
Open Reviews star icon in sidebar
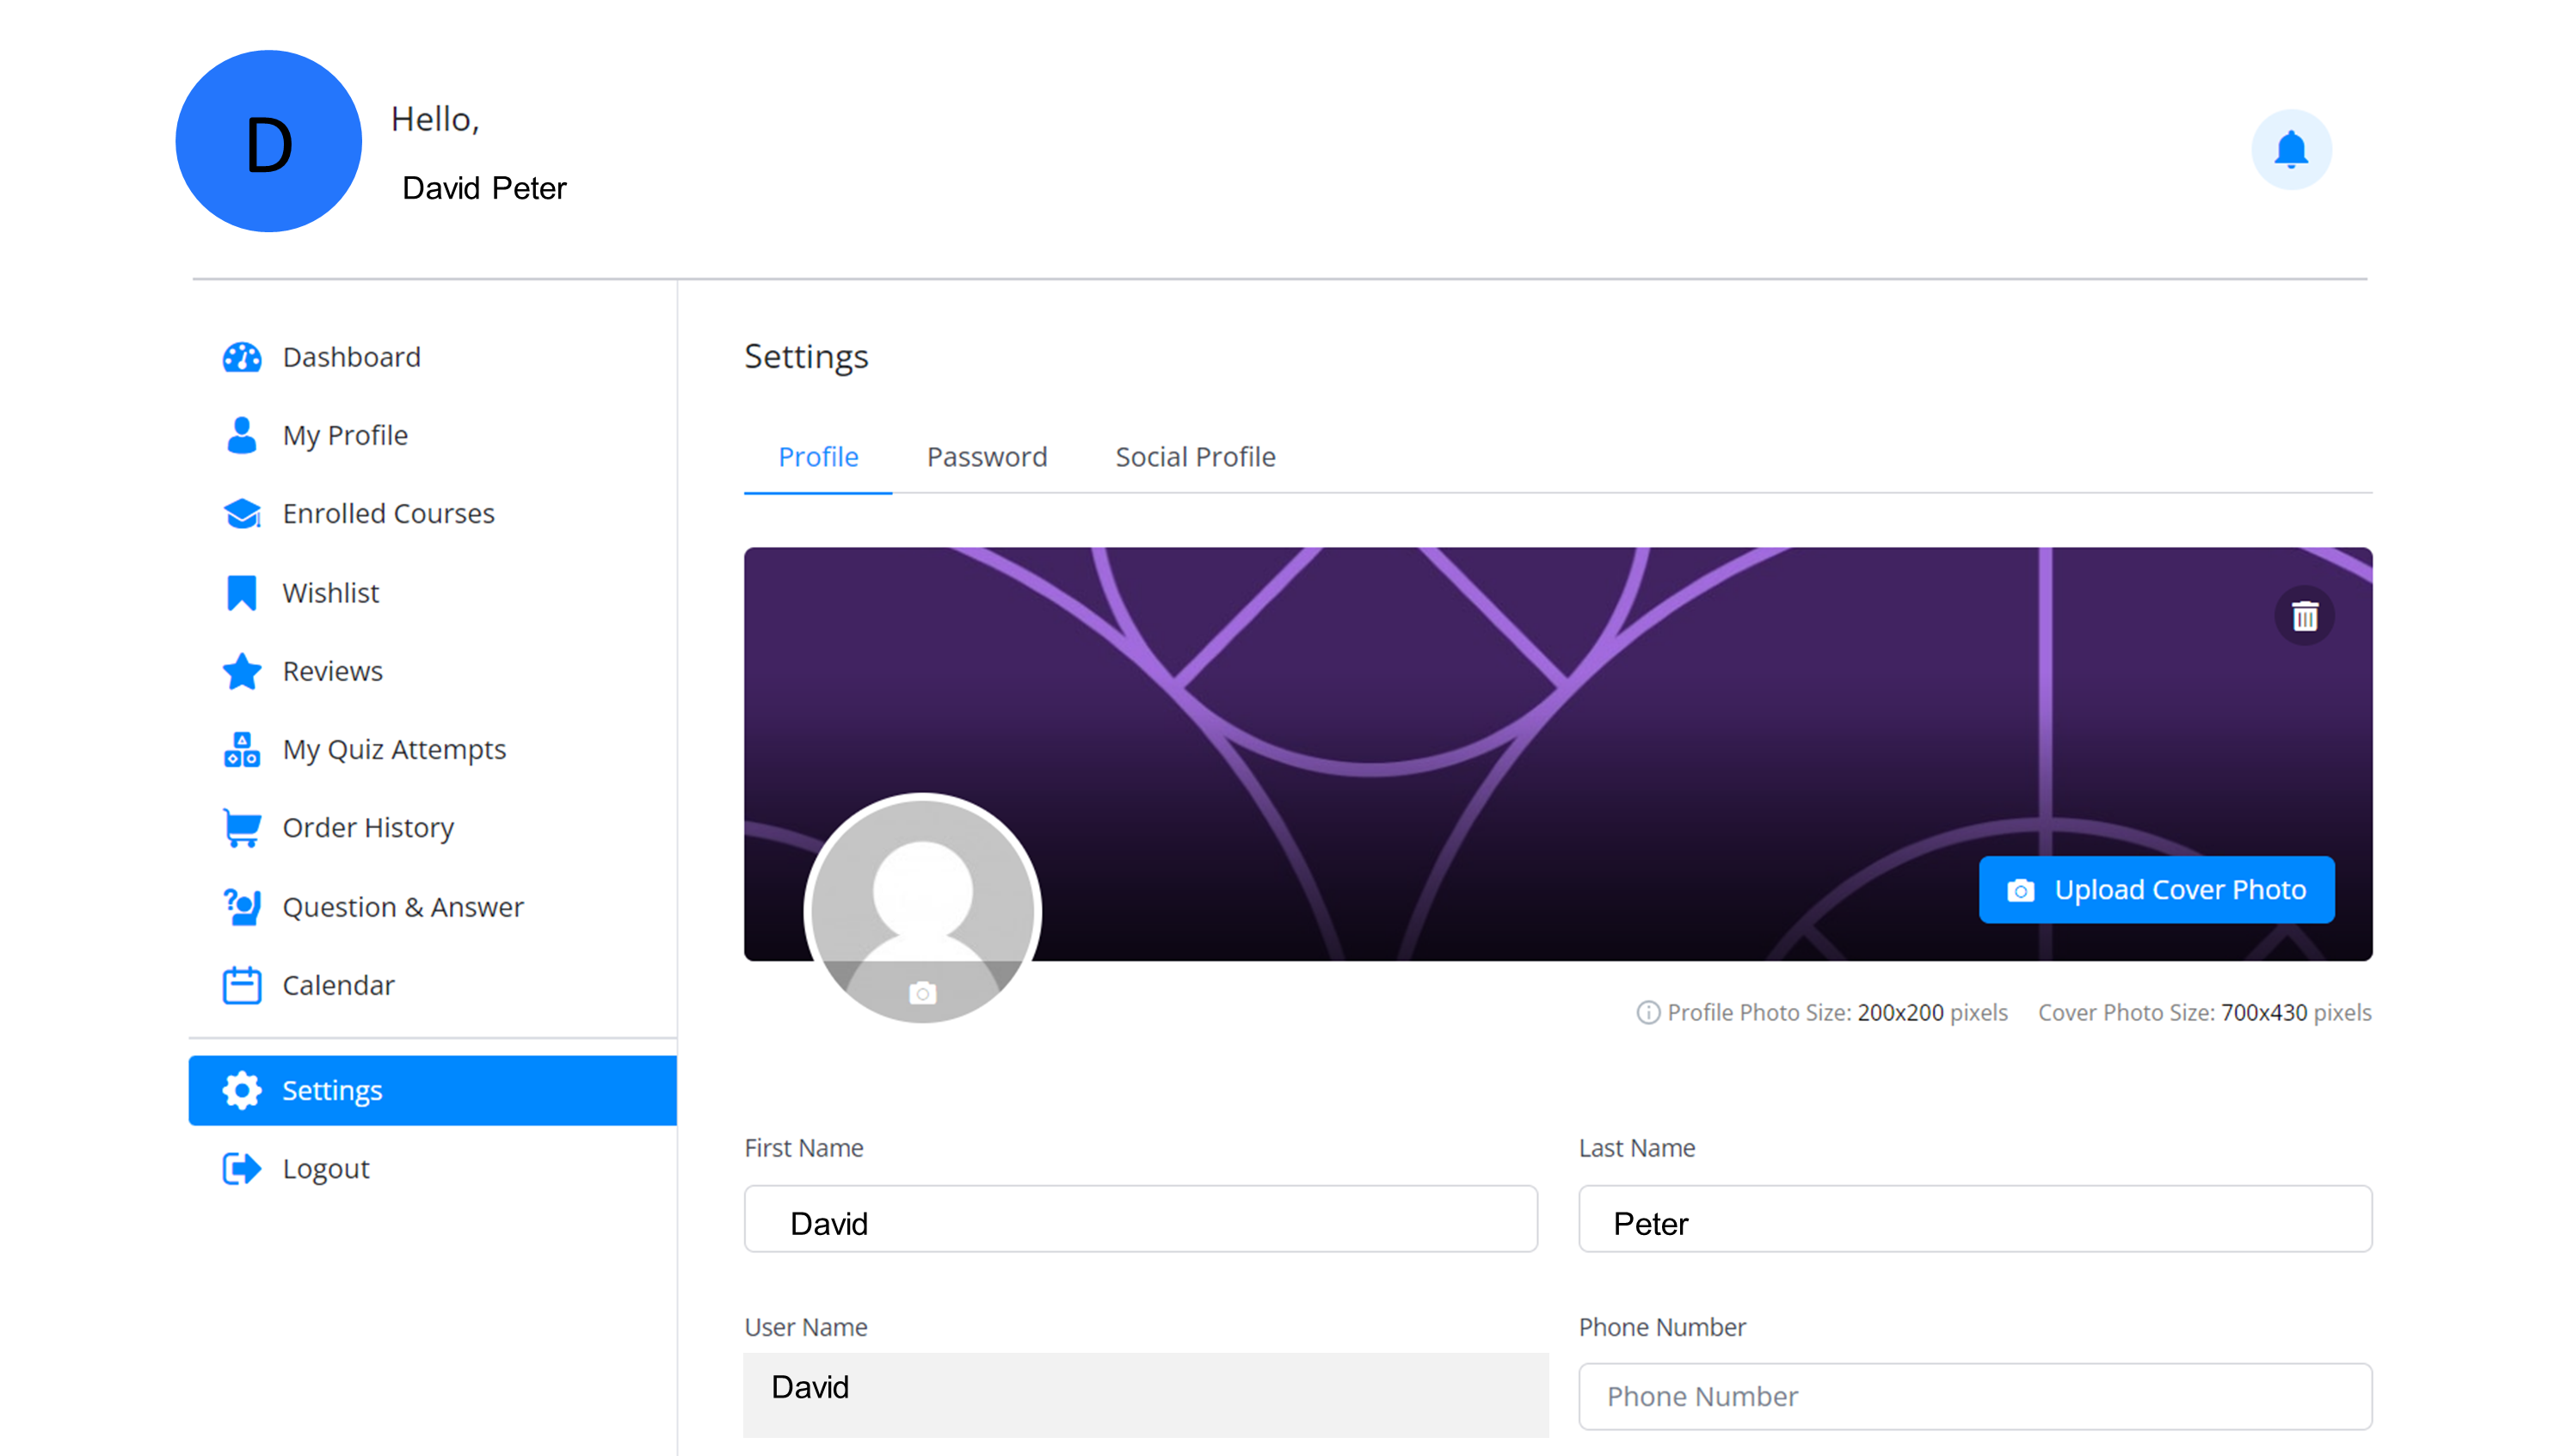click(241, 671)
